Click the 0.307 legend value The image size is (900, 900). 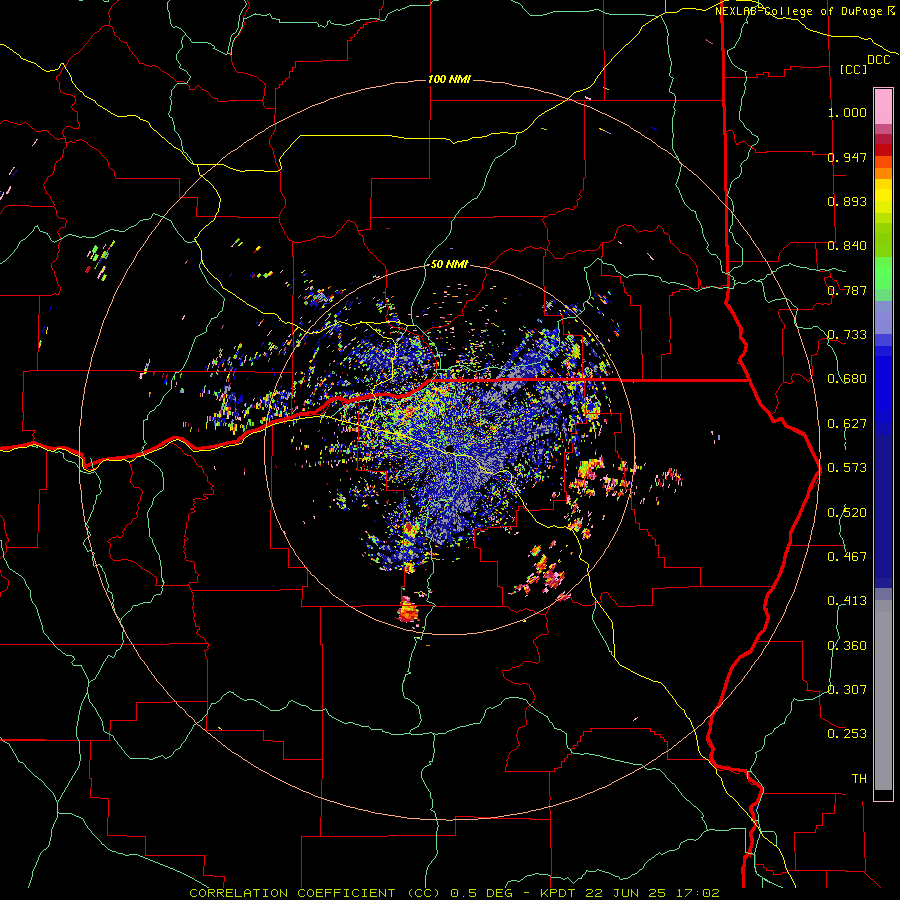[x=847, y=690]
